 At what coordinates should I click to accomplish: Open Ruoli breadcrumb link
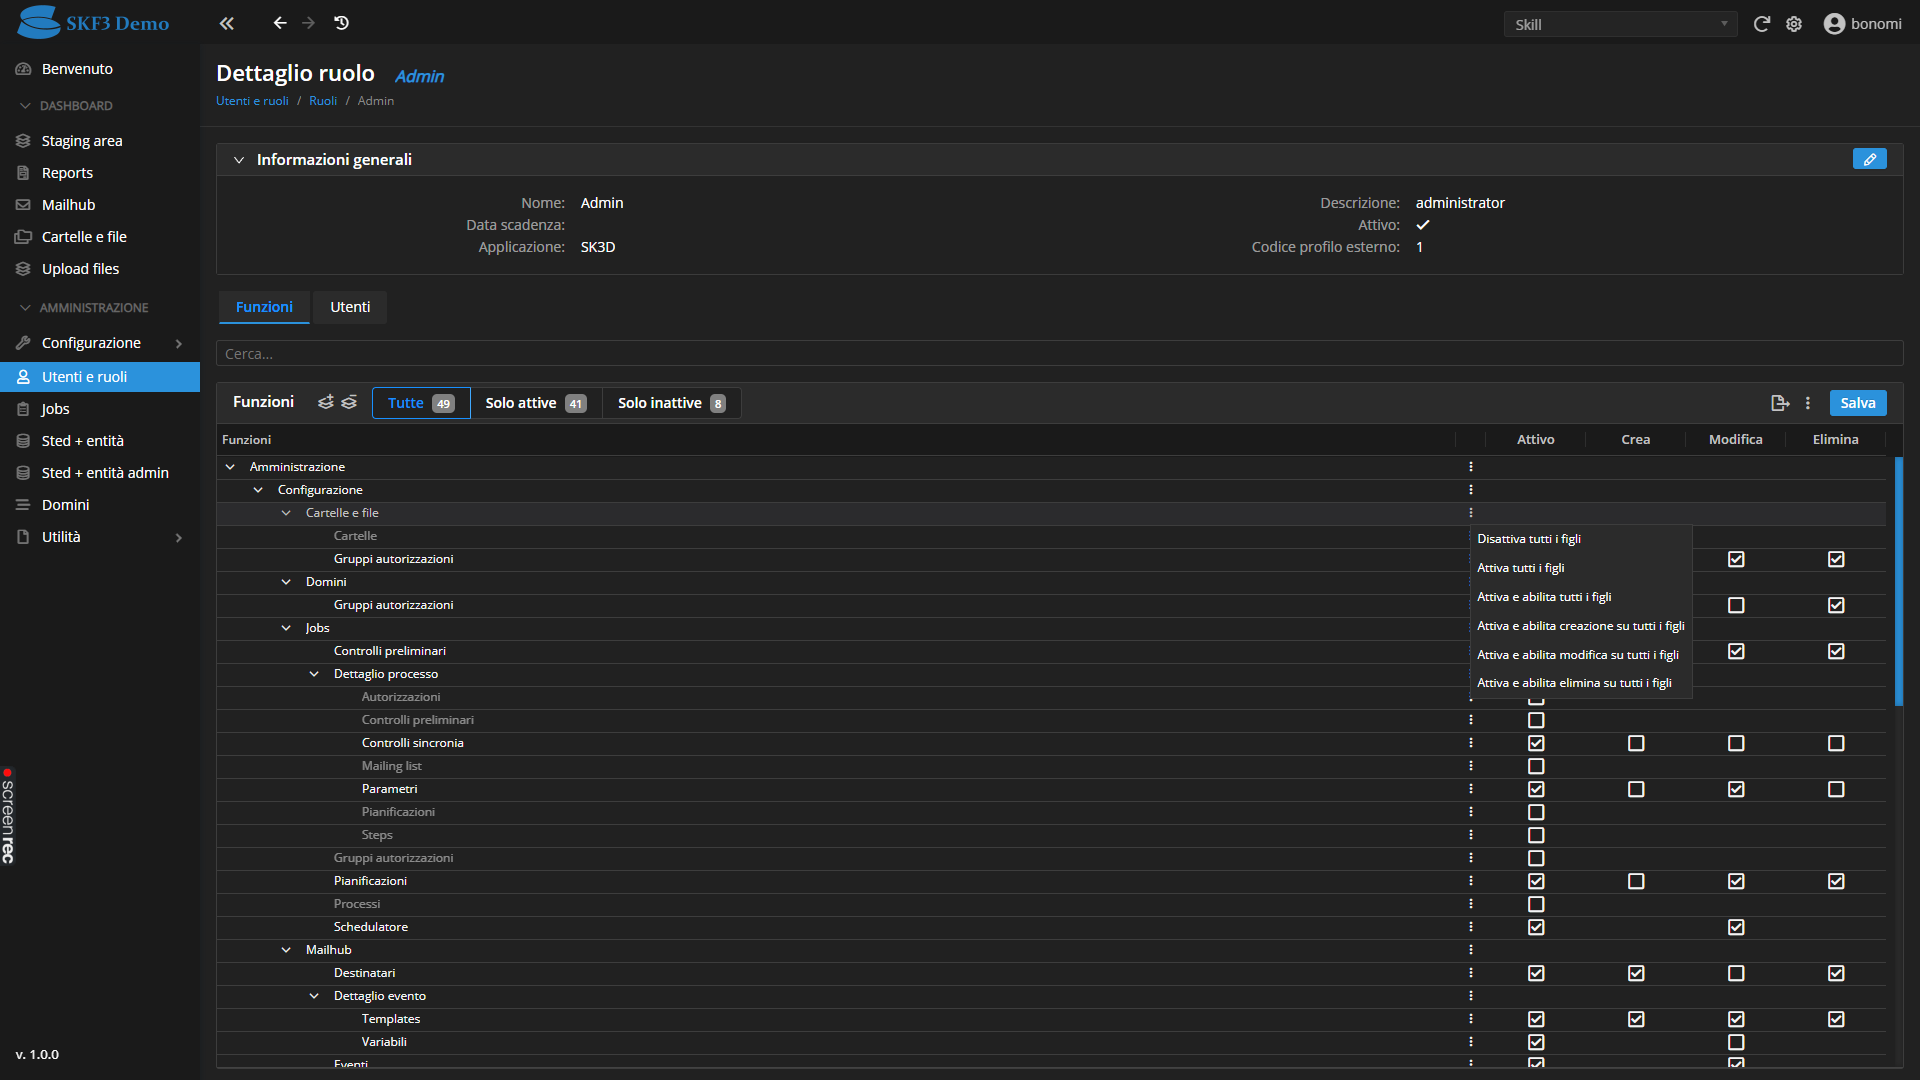(323, 101)
